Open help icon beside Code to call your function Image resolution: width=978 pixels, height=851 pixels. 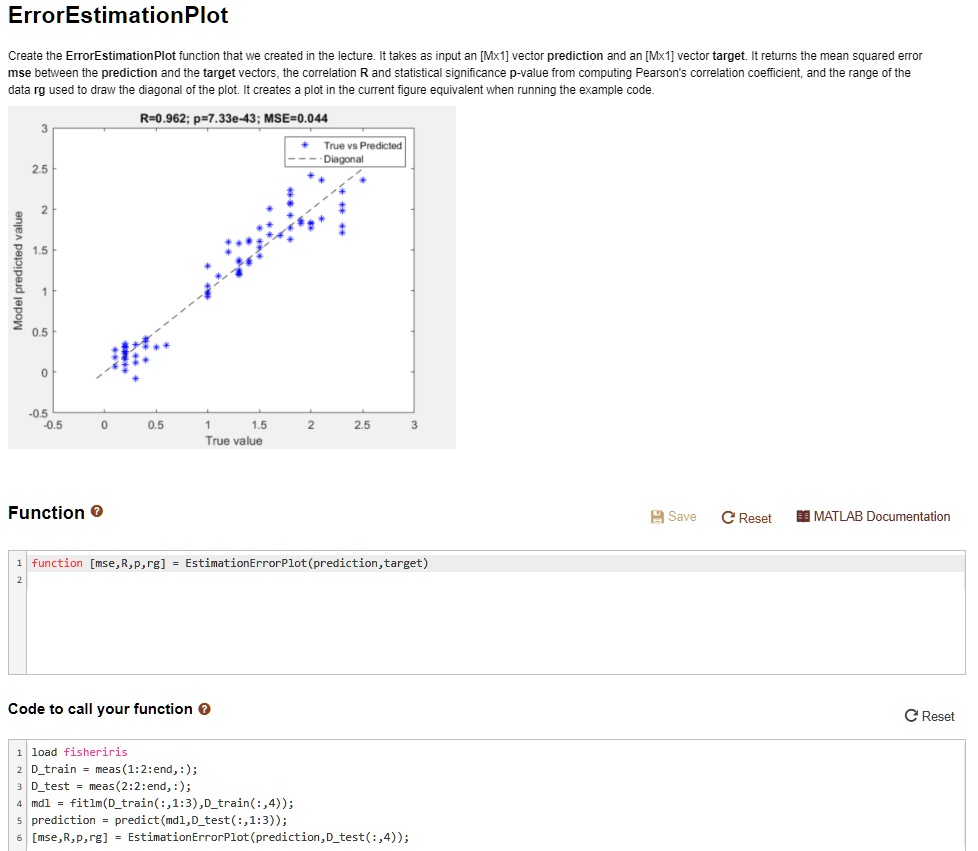[x=204, y=709]
